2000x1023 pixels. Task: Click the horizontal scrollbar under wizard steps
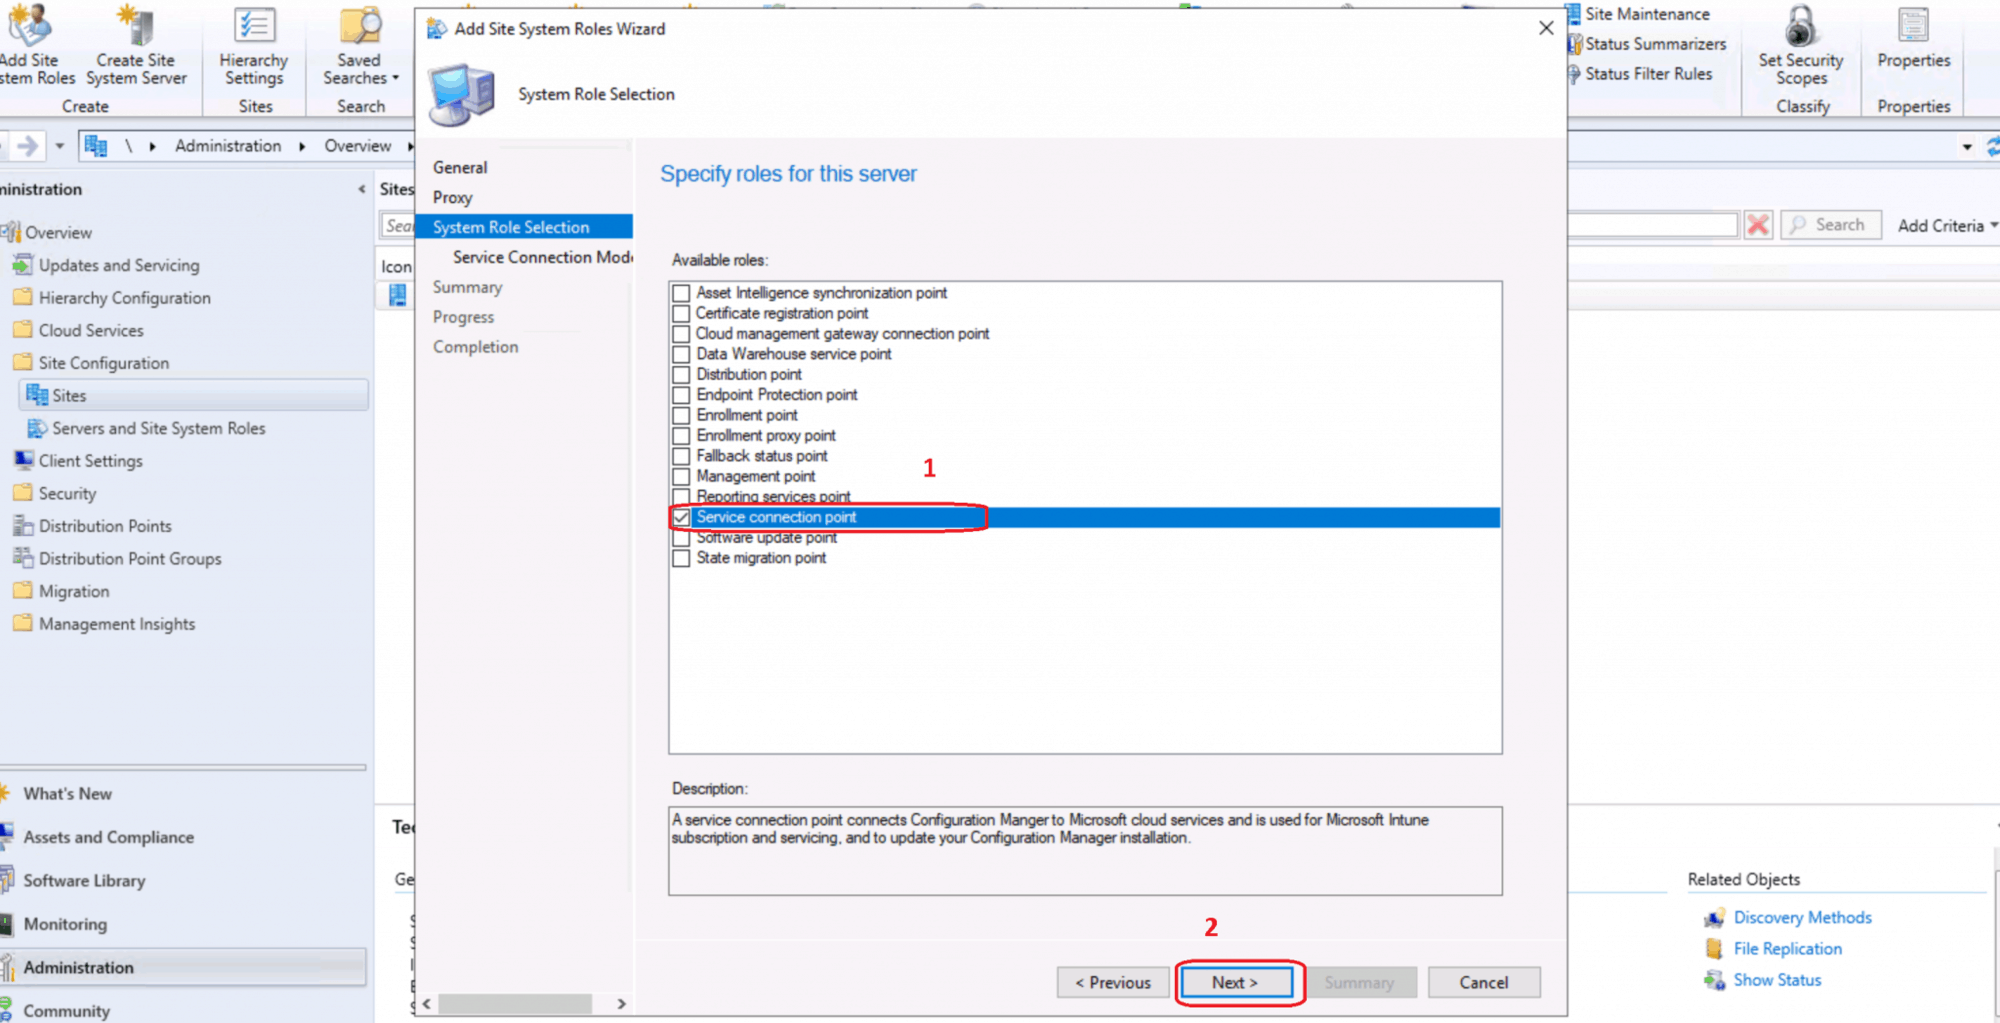coord(514,1003)
